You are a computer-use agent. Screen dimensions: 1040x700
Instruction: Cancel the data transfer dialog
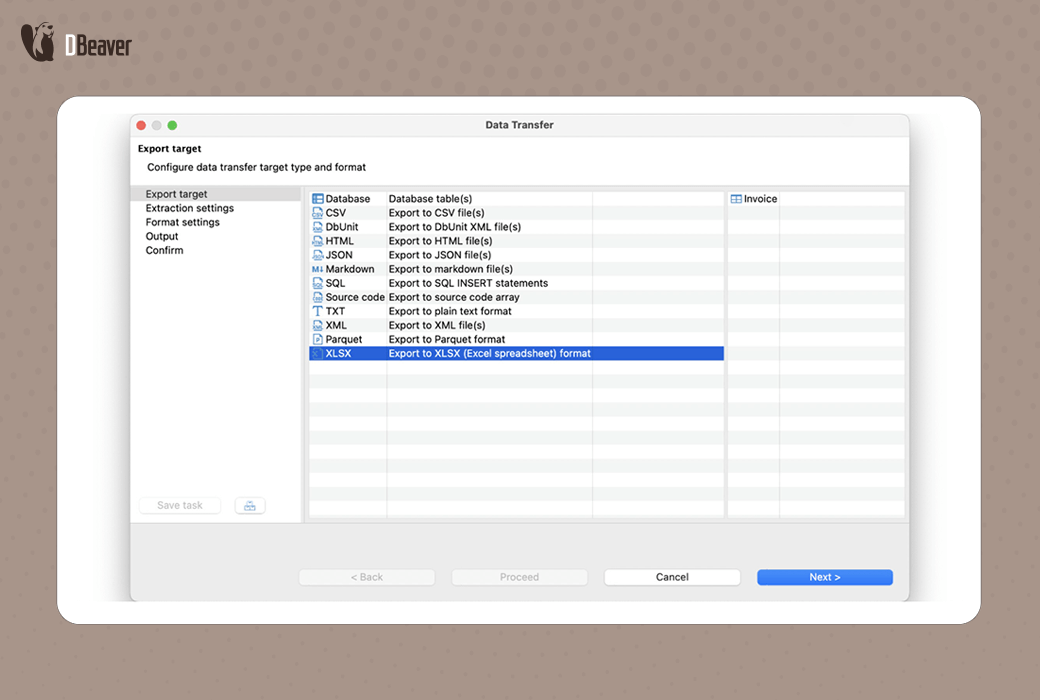click(672, 577)
